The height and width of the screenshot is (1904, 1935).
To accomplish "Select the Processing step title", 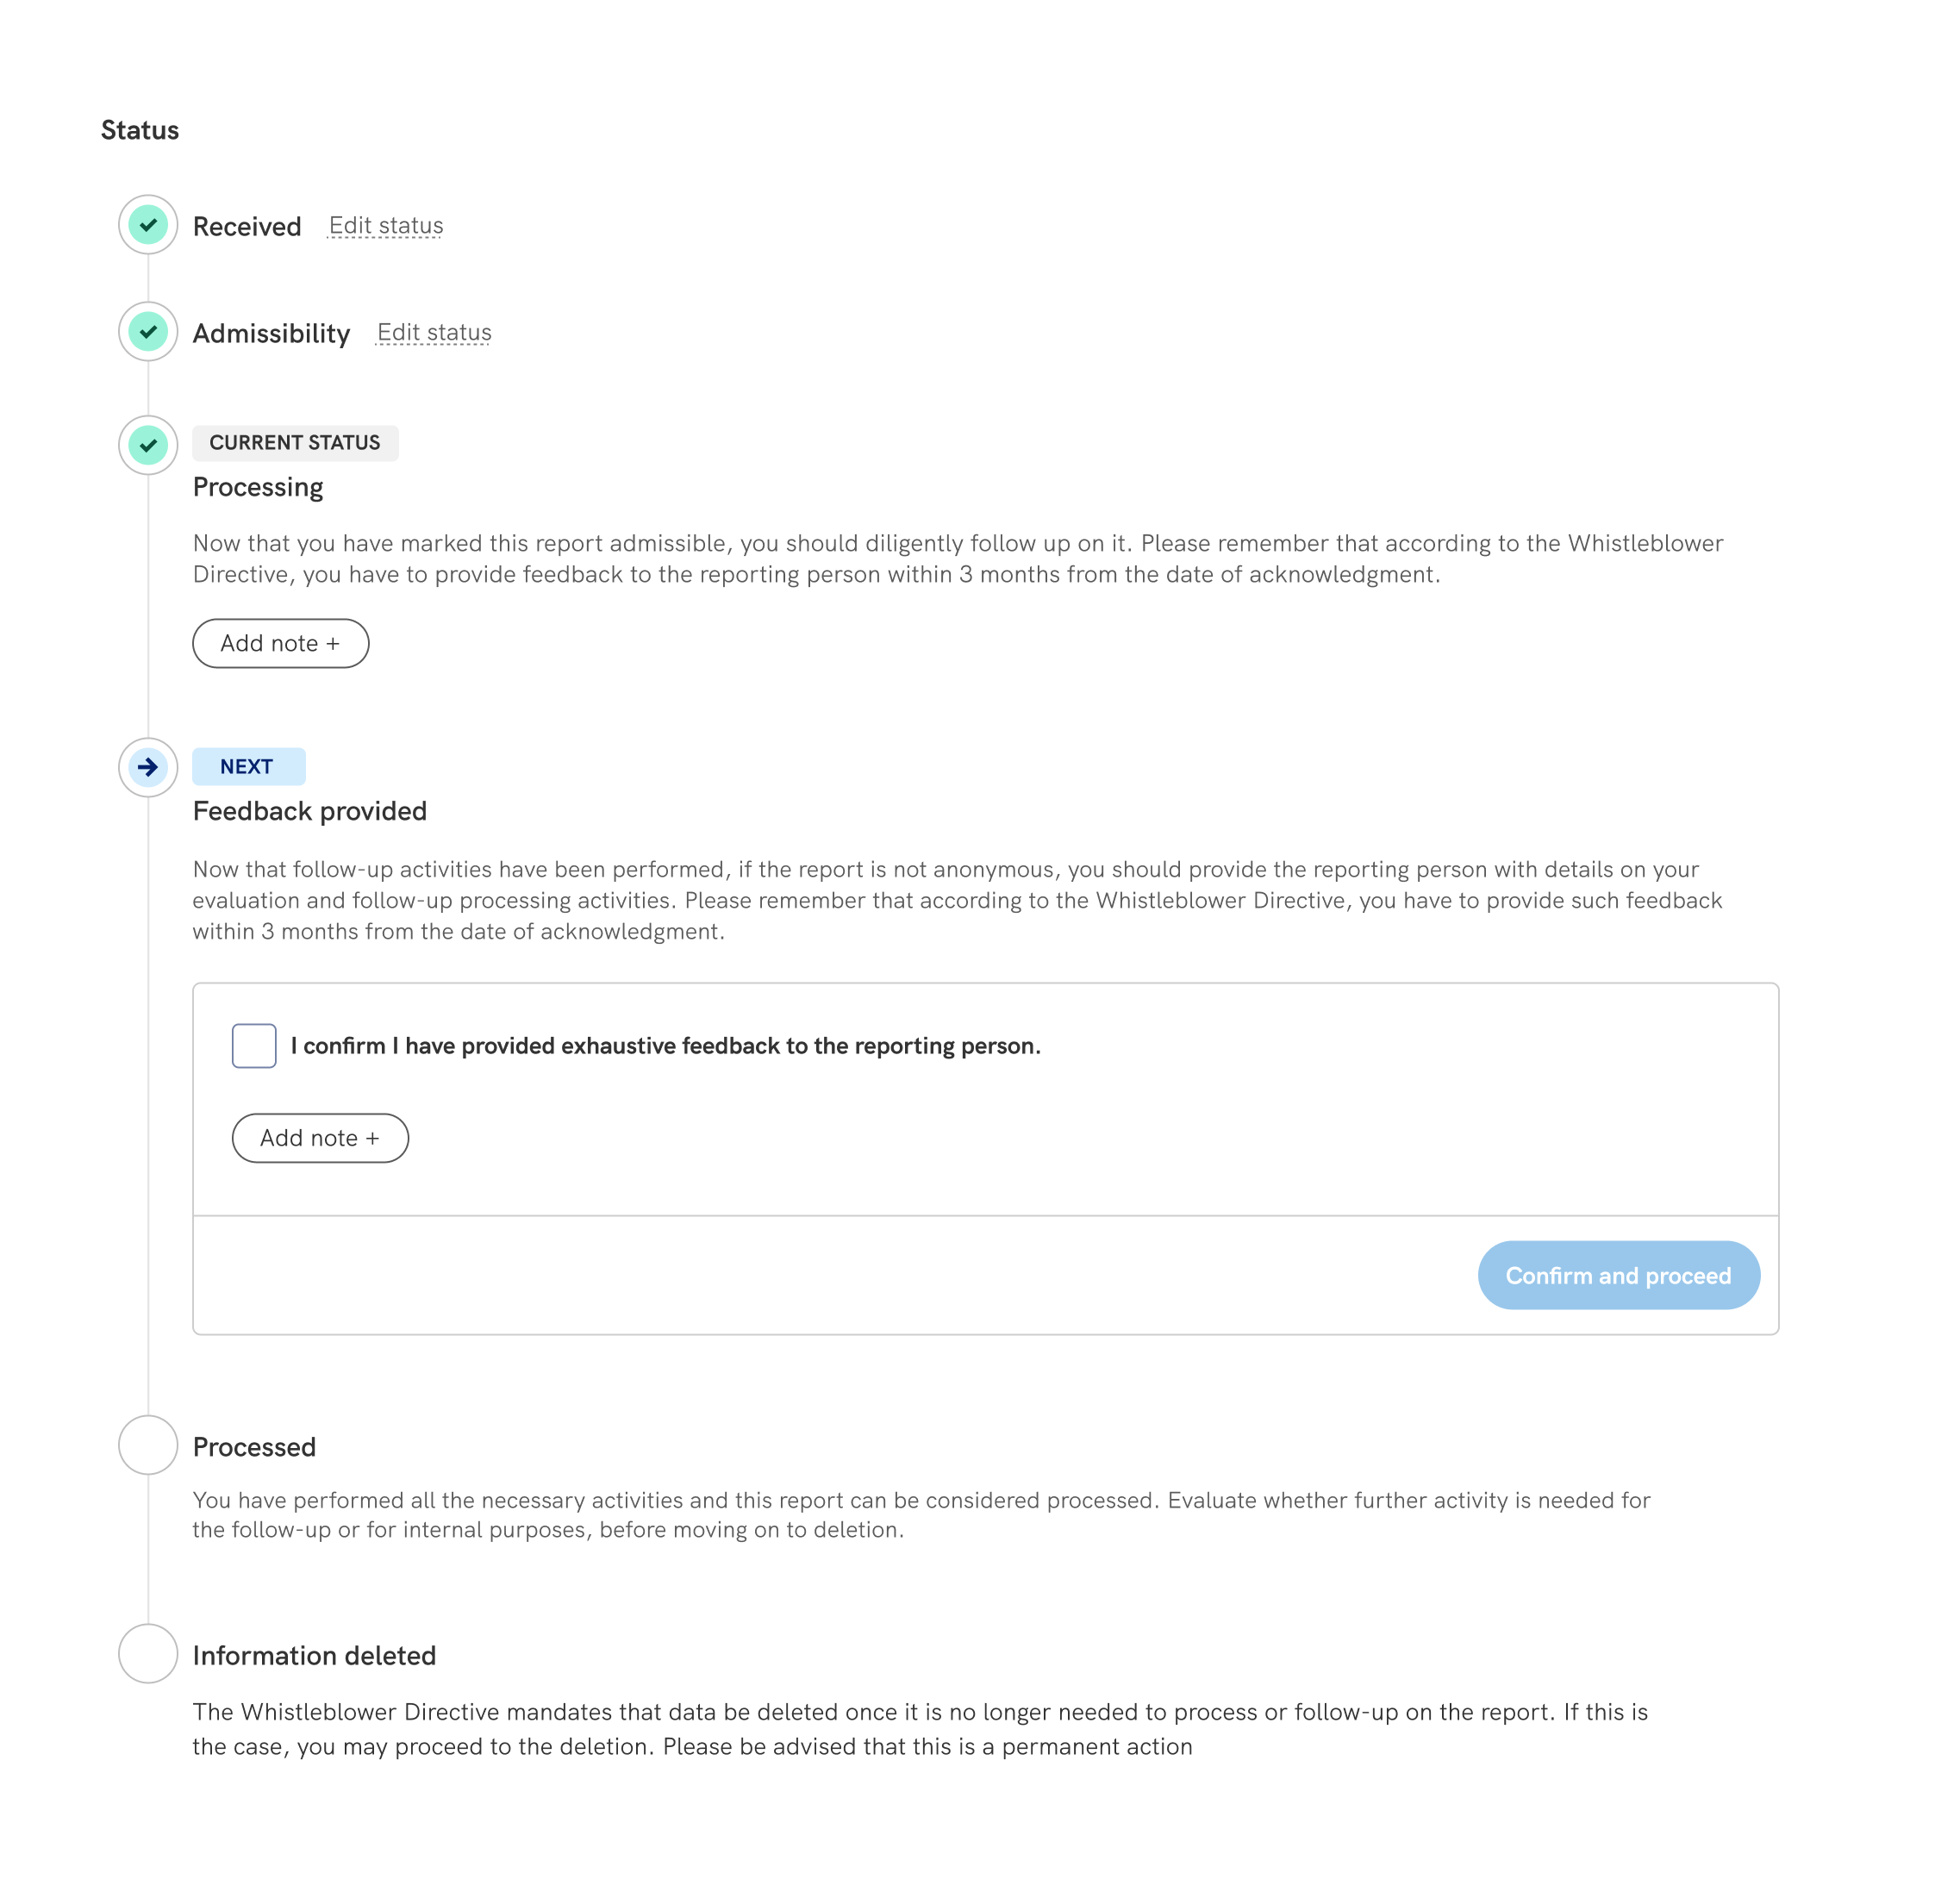I will click(x=258, y=487).
